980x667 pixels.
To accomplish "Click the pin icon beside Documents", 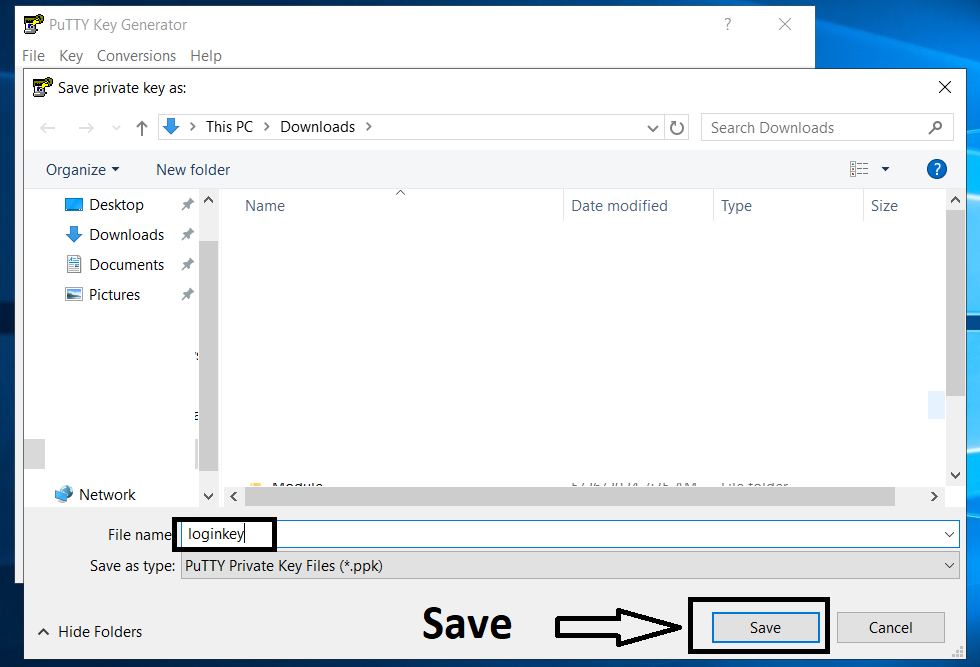I will pos(187,264).
